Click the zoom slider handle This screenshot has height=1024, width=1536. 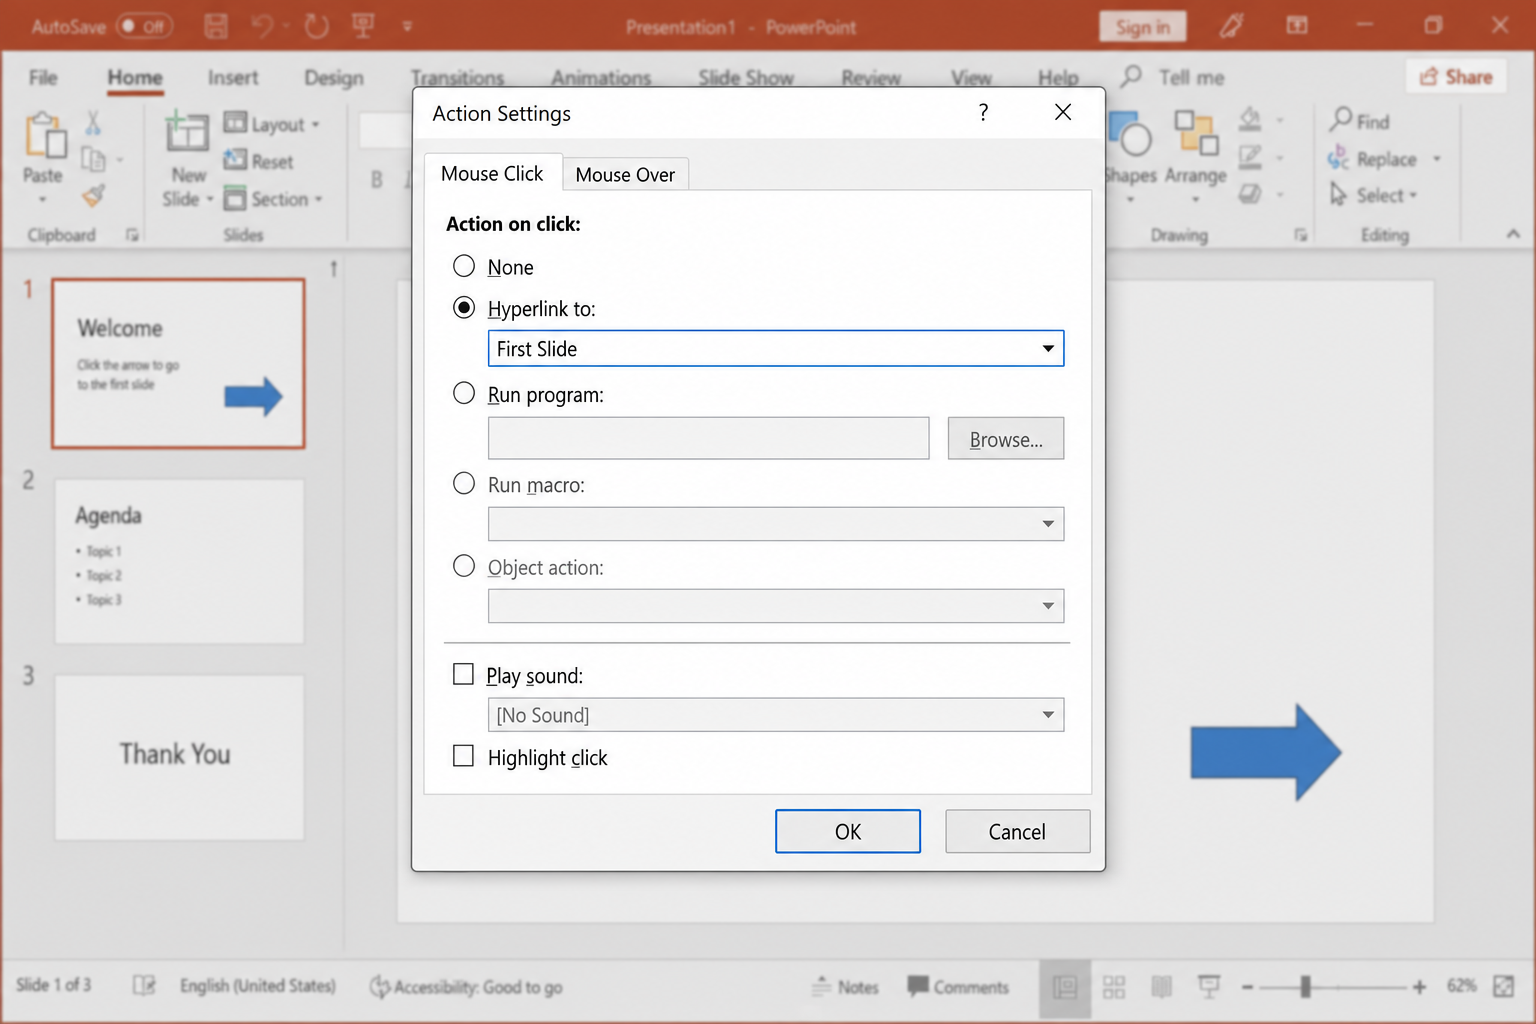(1305, 988)
